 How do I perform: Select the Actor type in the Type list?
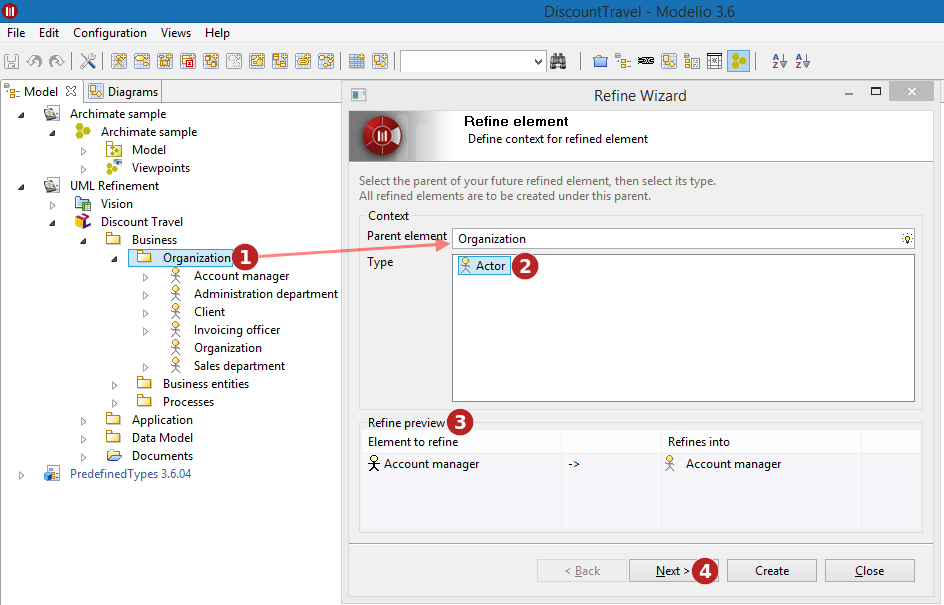point(483,265)
